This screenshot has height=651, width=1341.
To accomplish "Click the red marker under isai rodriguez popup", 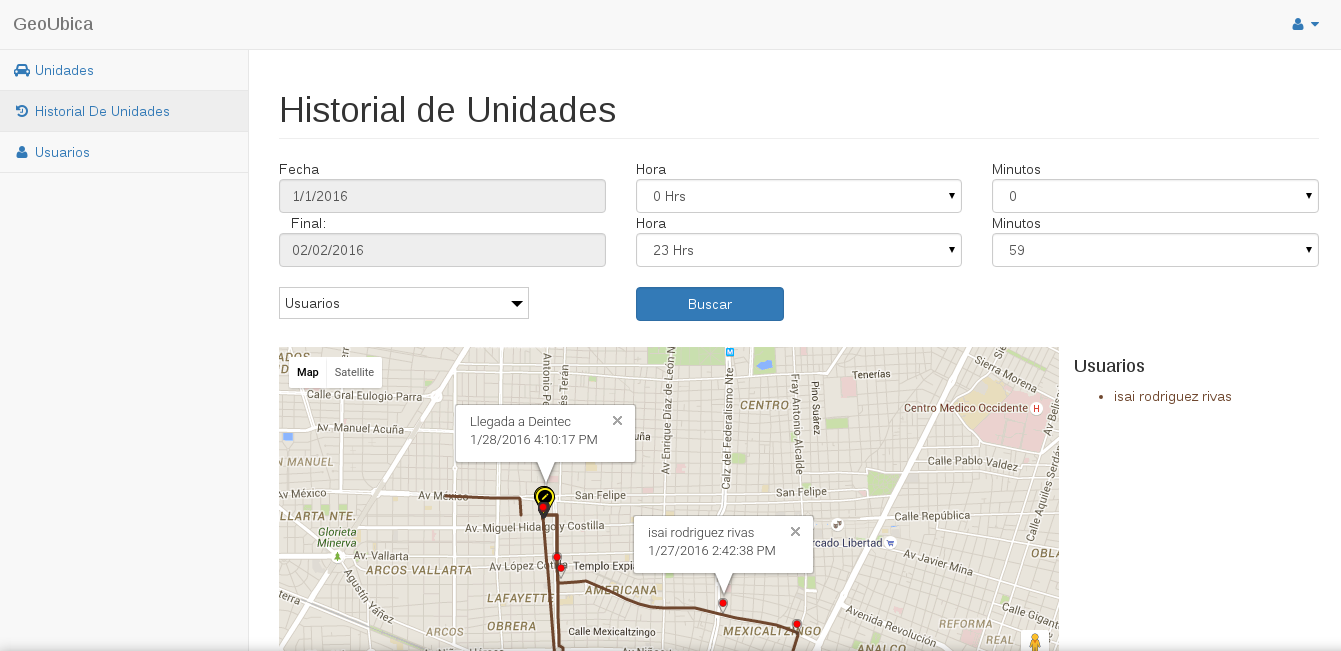I will [x=723, y=603].
